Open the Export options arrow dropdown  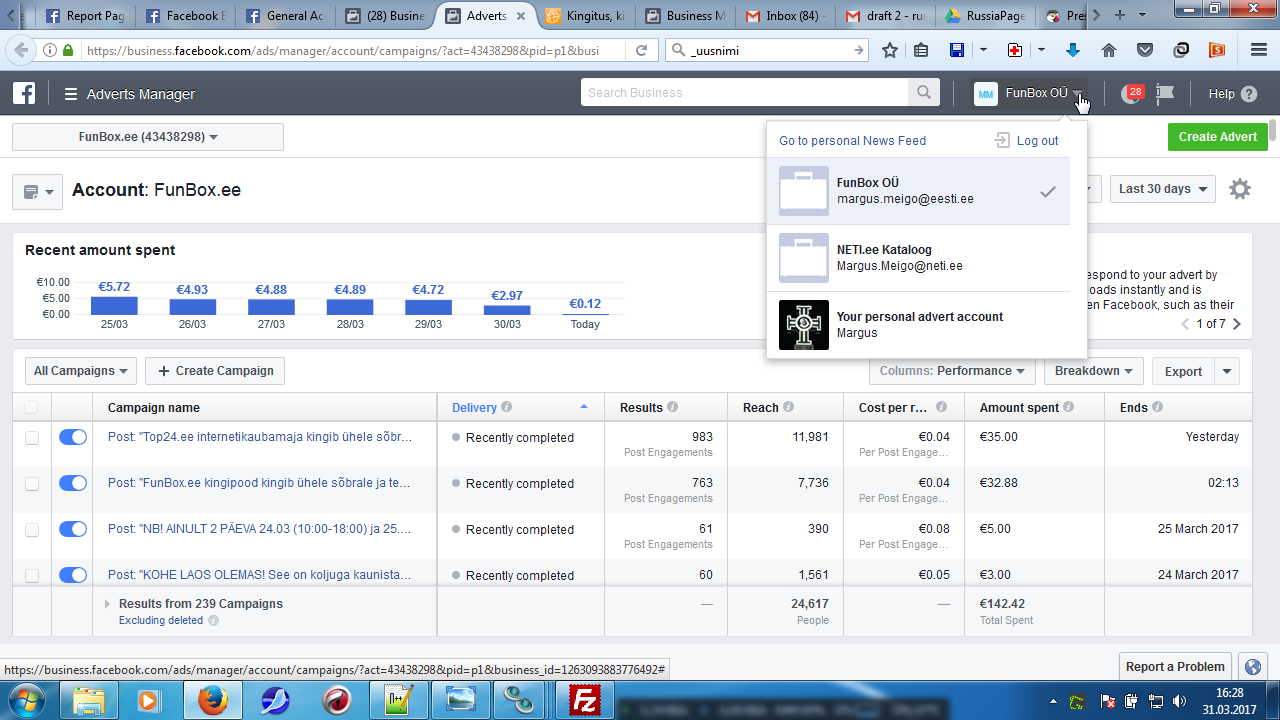(x=1227, y=371)
